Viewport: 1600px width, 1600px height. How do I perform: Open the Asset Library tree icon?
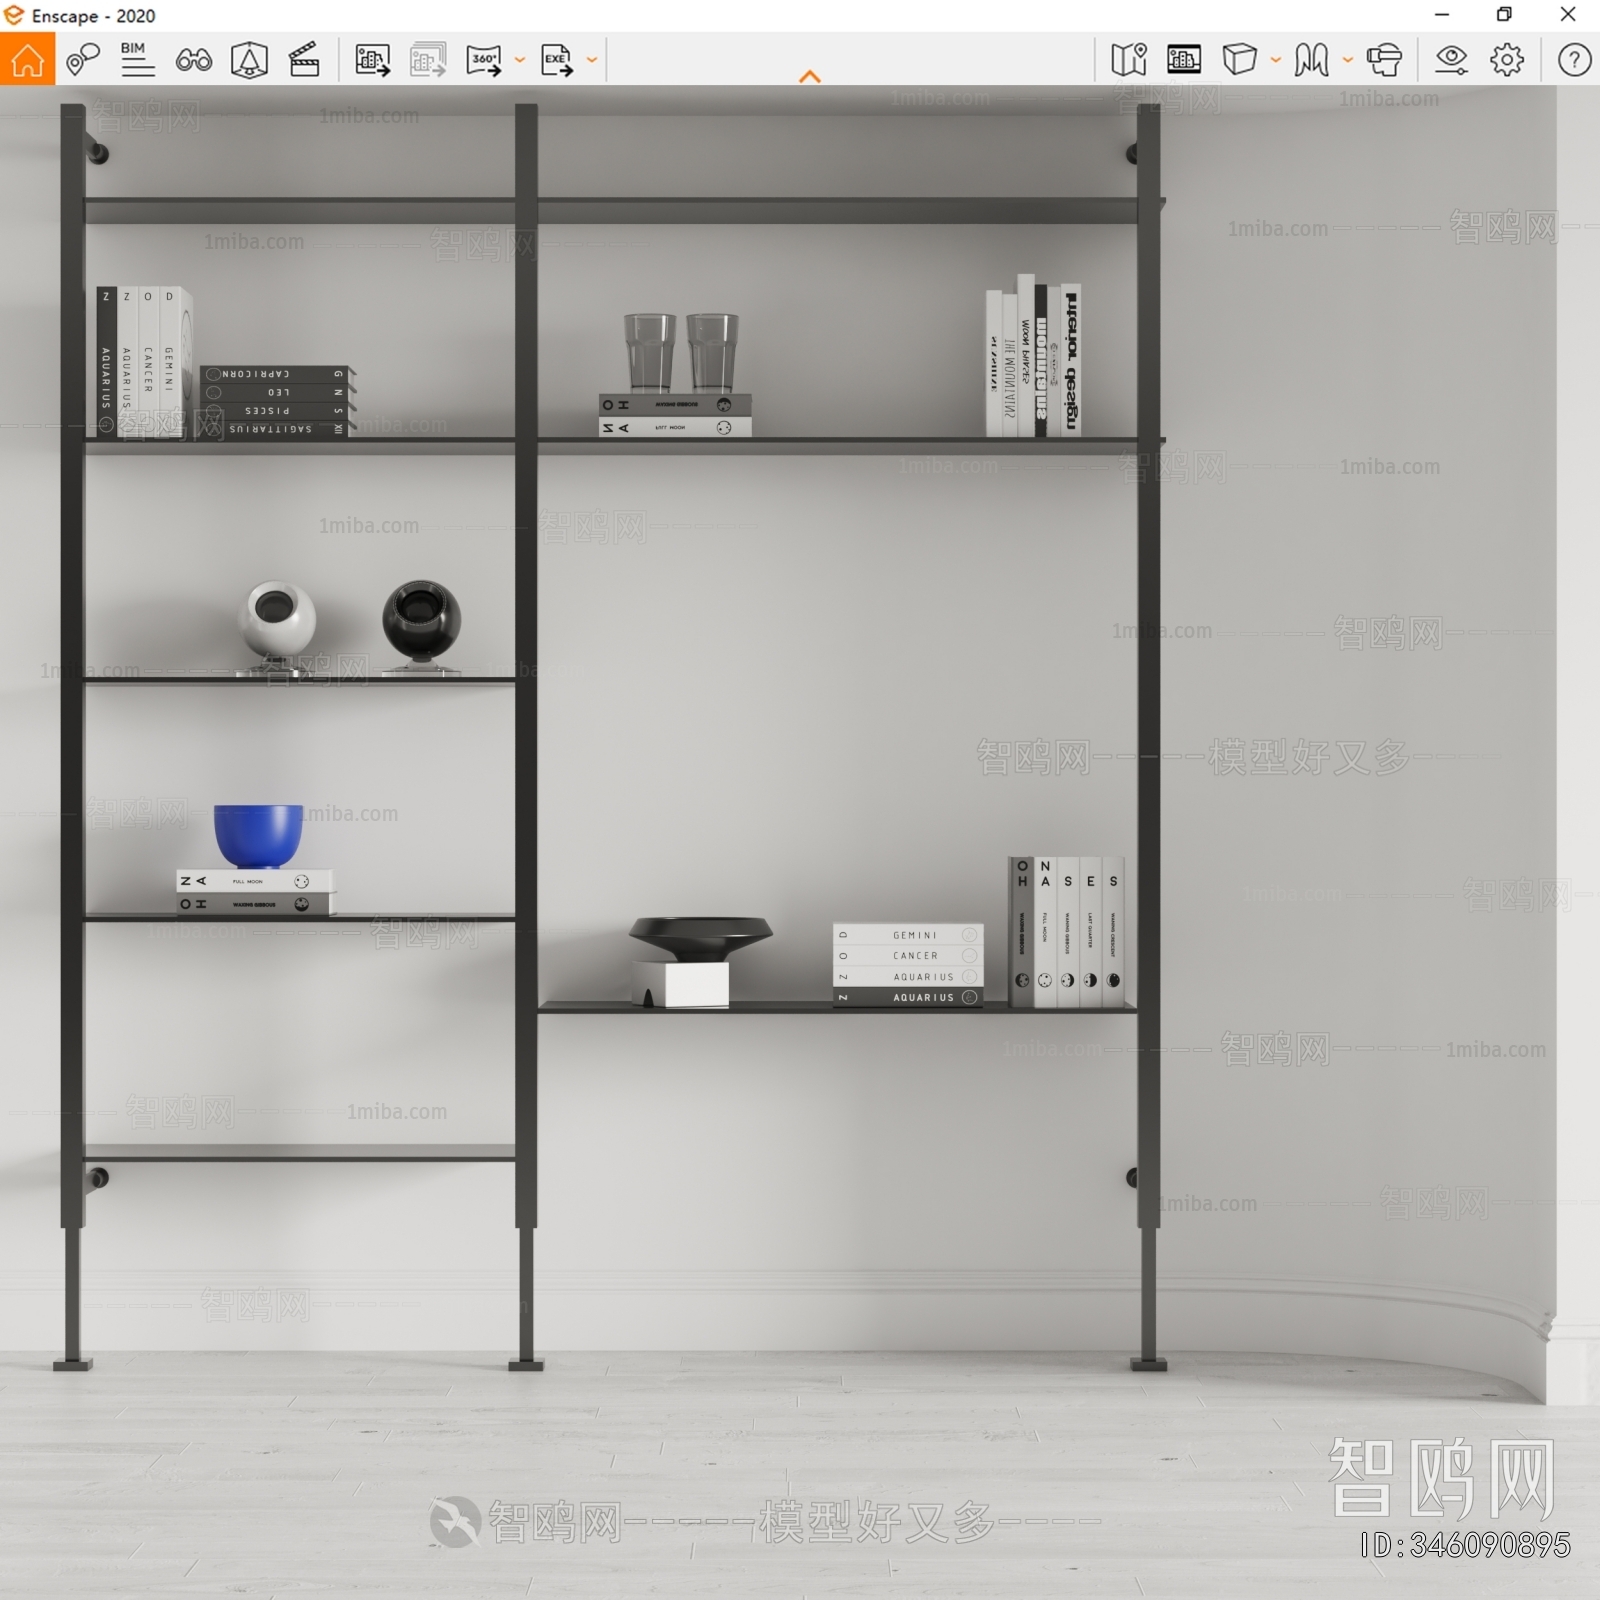coord(249,60)
